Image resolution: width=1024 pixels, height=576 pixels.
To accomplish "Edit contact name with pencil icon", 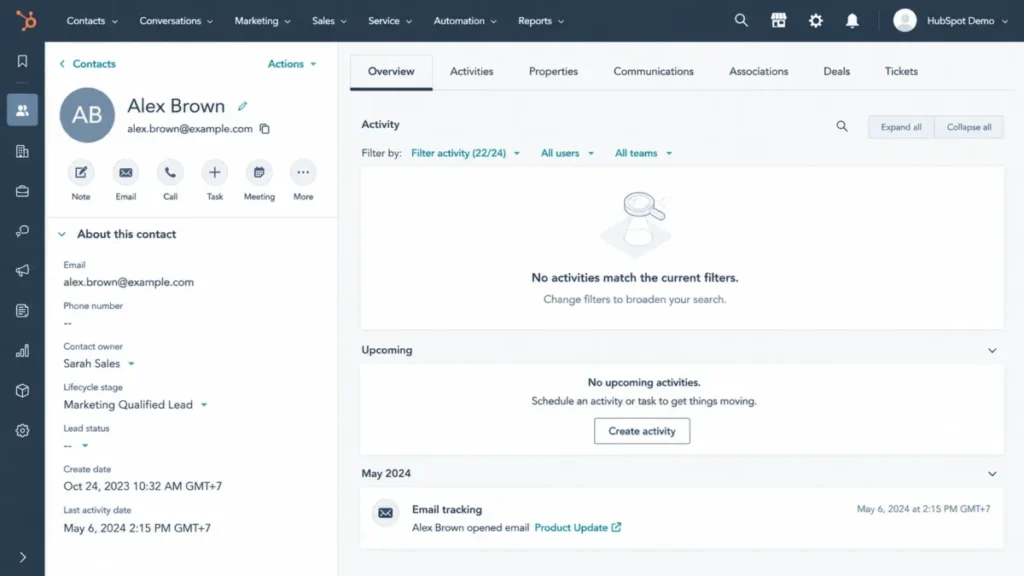I will (242, 106).
